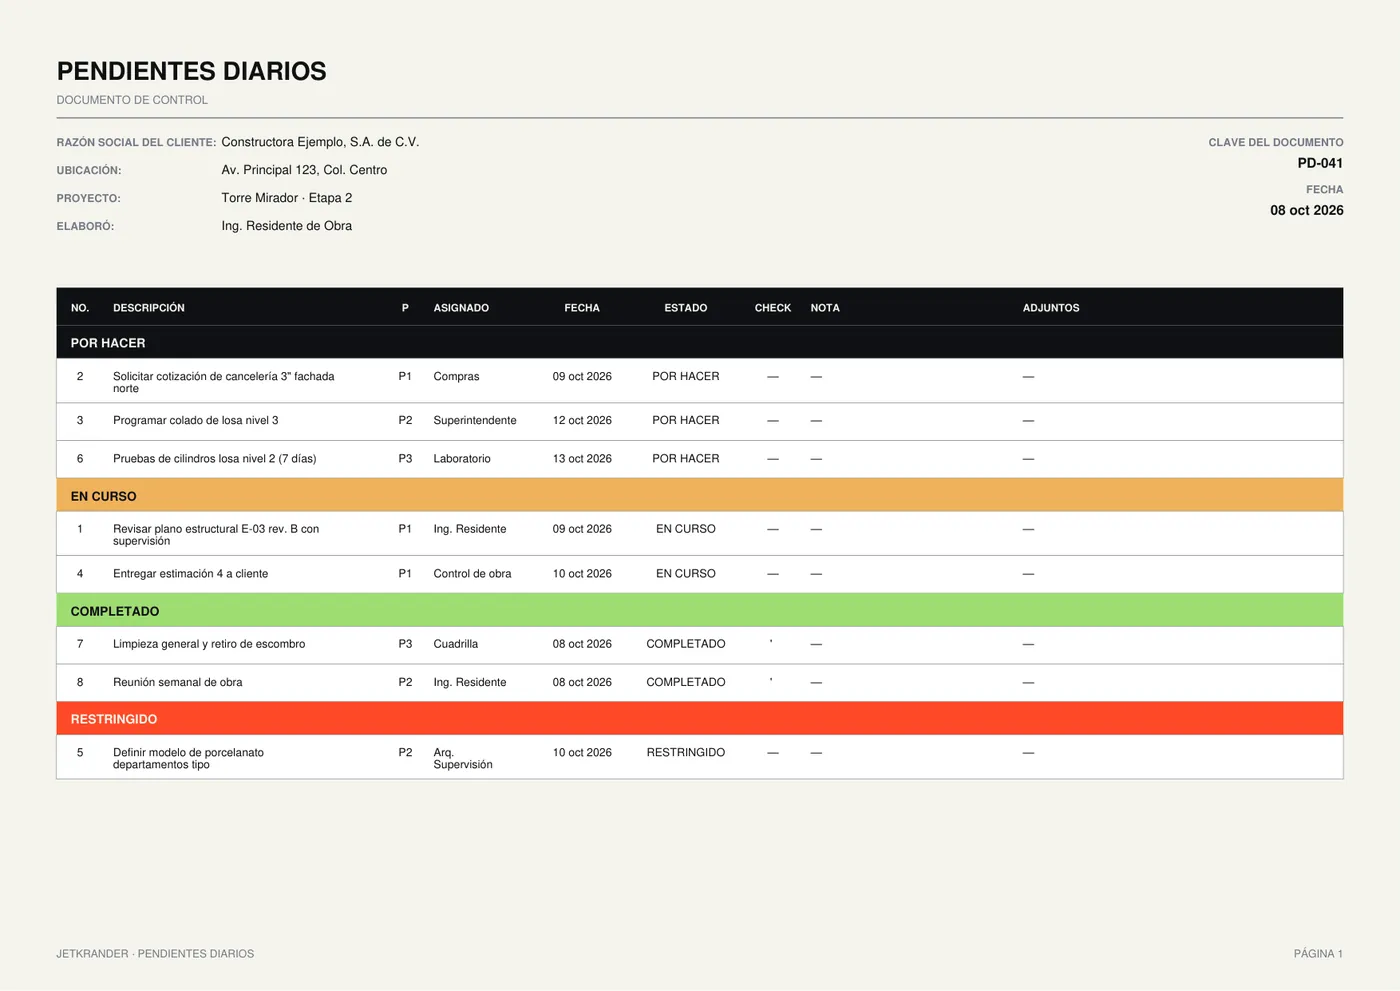Click the red "RESTRINGIDO" section title
Screen dimensions: 1400x991
114,719
